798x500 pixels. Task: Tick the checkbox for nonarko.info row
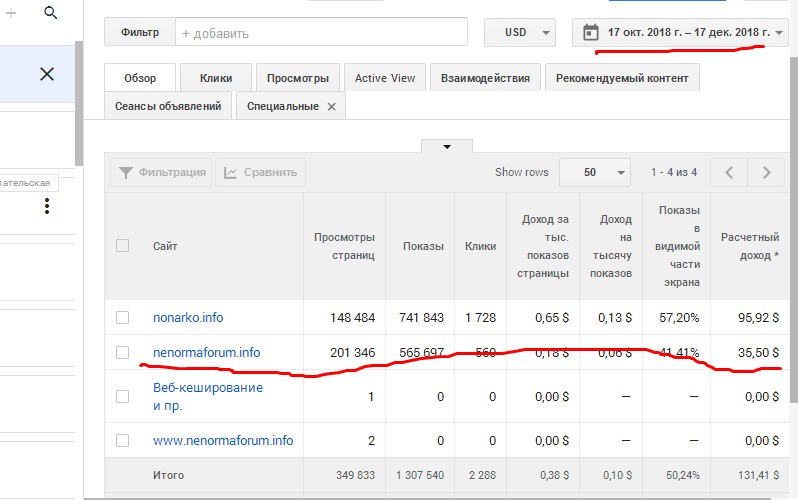[122, 317]
